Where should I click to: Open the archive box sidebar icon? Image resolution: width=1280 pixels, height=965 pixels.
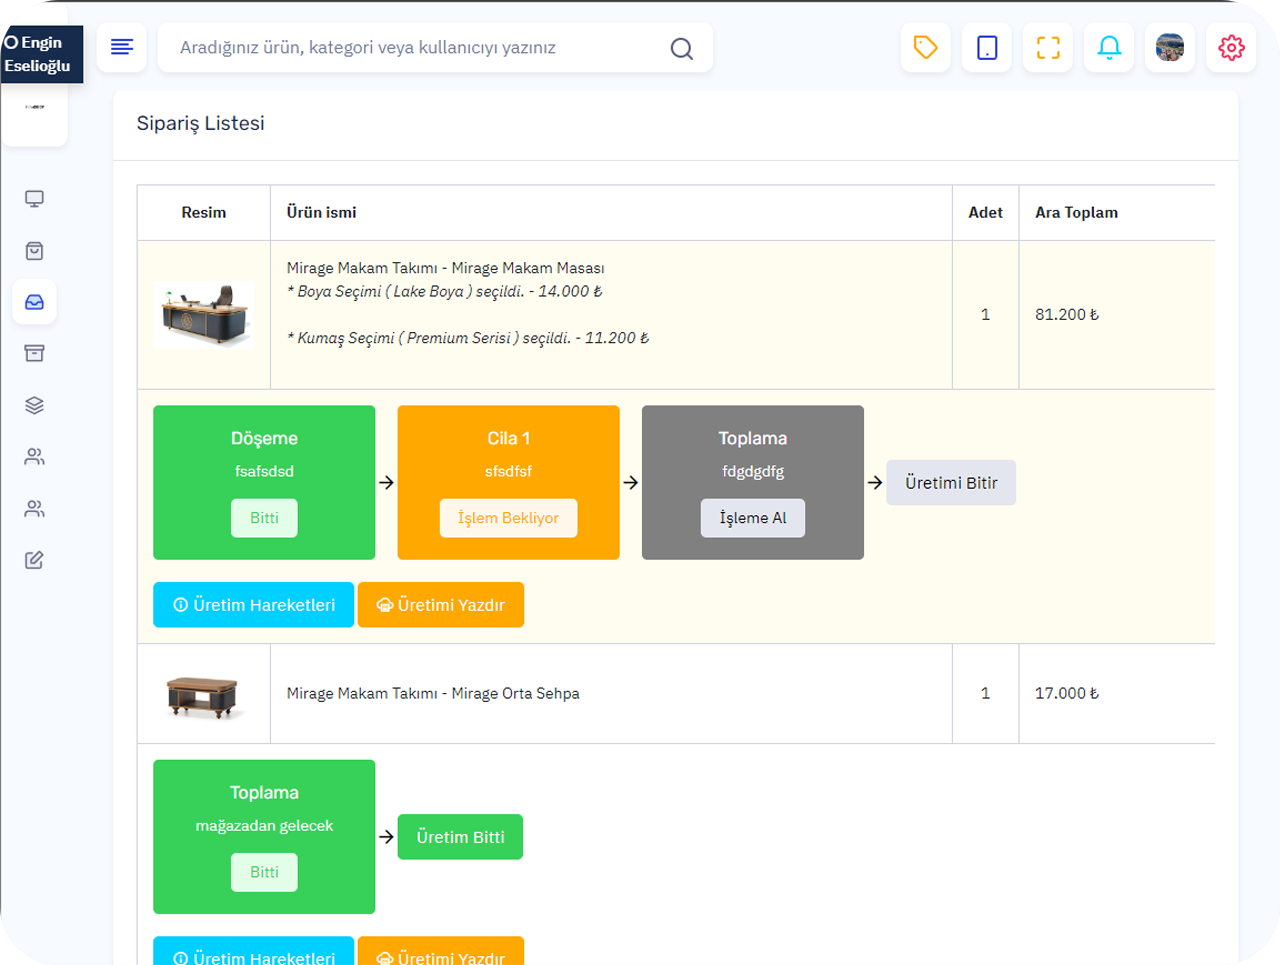pyautogui.click(x=34, y=353)
